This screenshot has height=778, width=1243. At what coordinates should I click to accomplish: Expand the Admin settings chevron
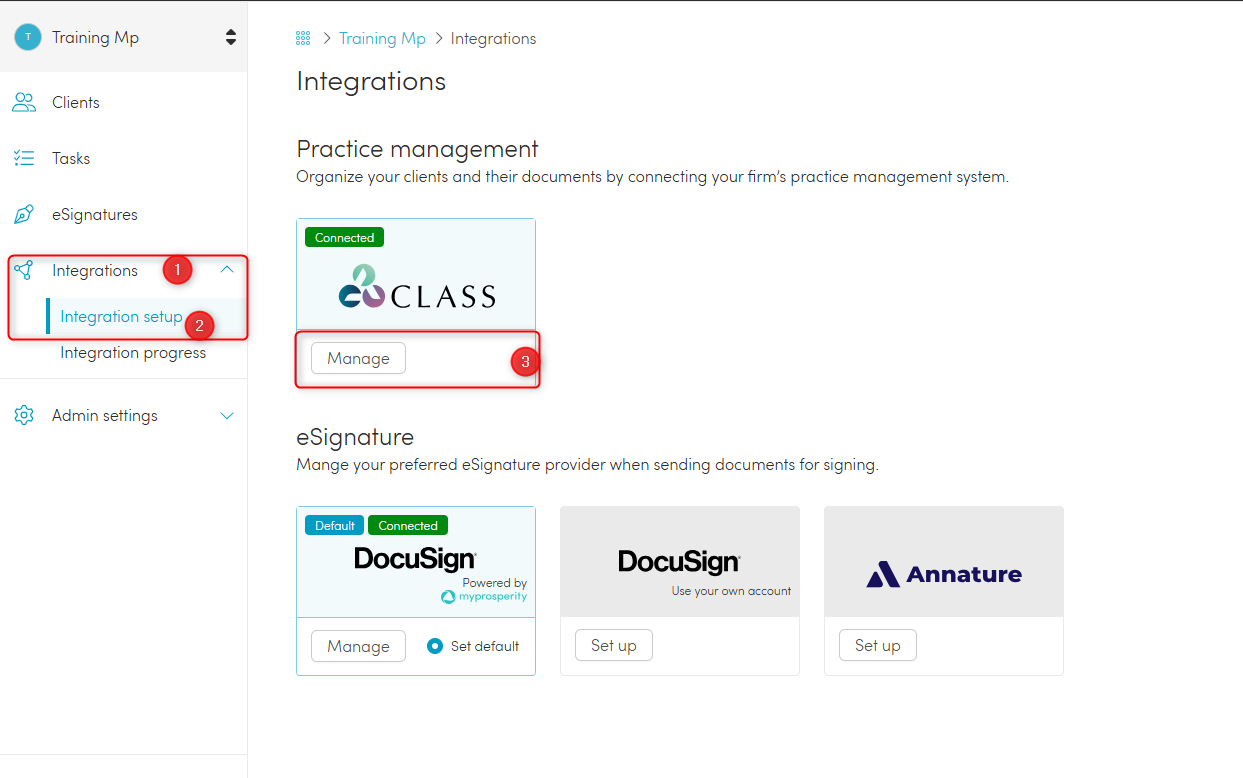point(227,415)
